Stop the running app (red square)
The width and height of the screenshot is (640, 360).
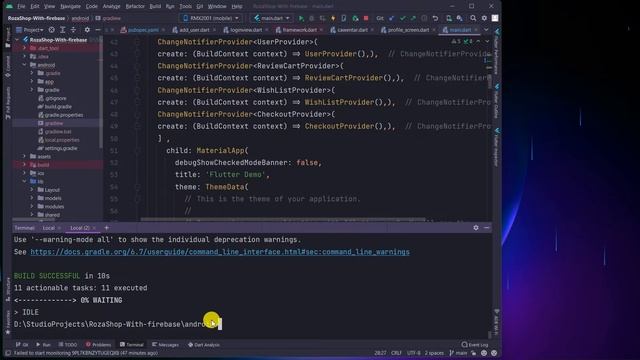tap(366, 18)
